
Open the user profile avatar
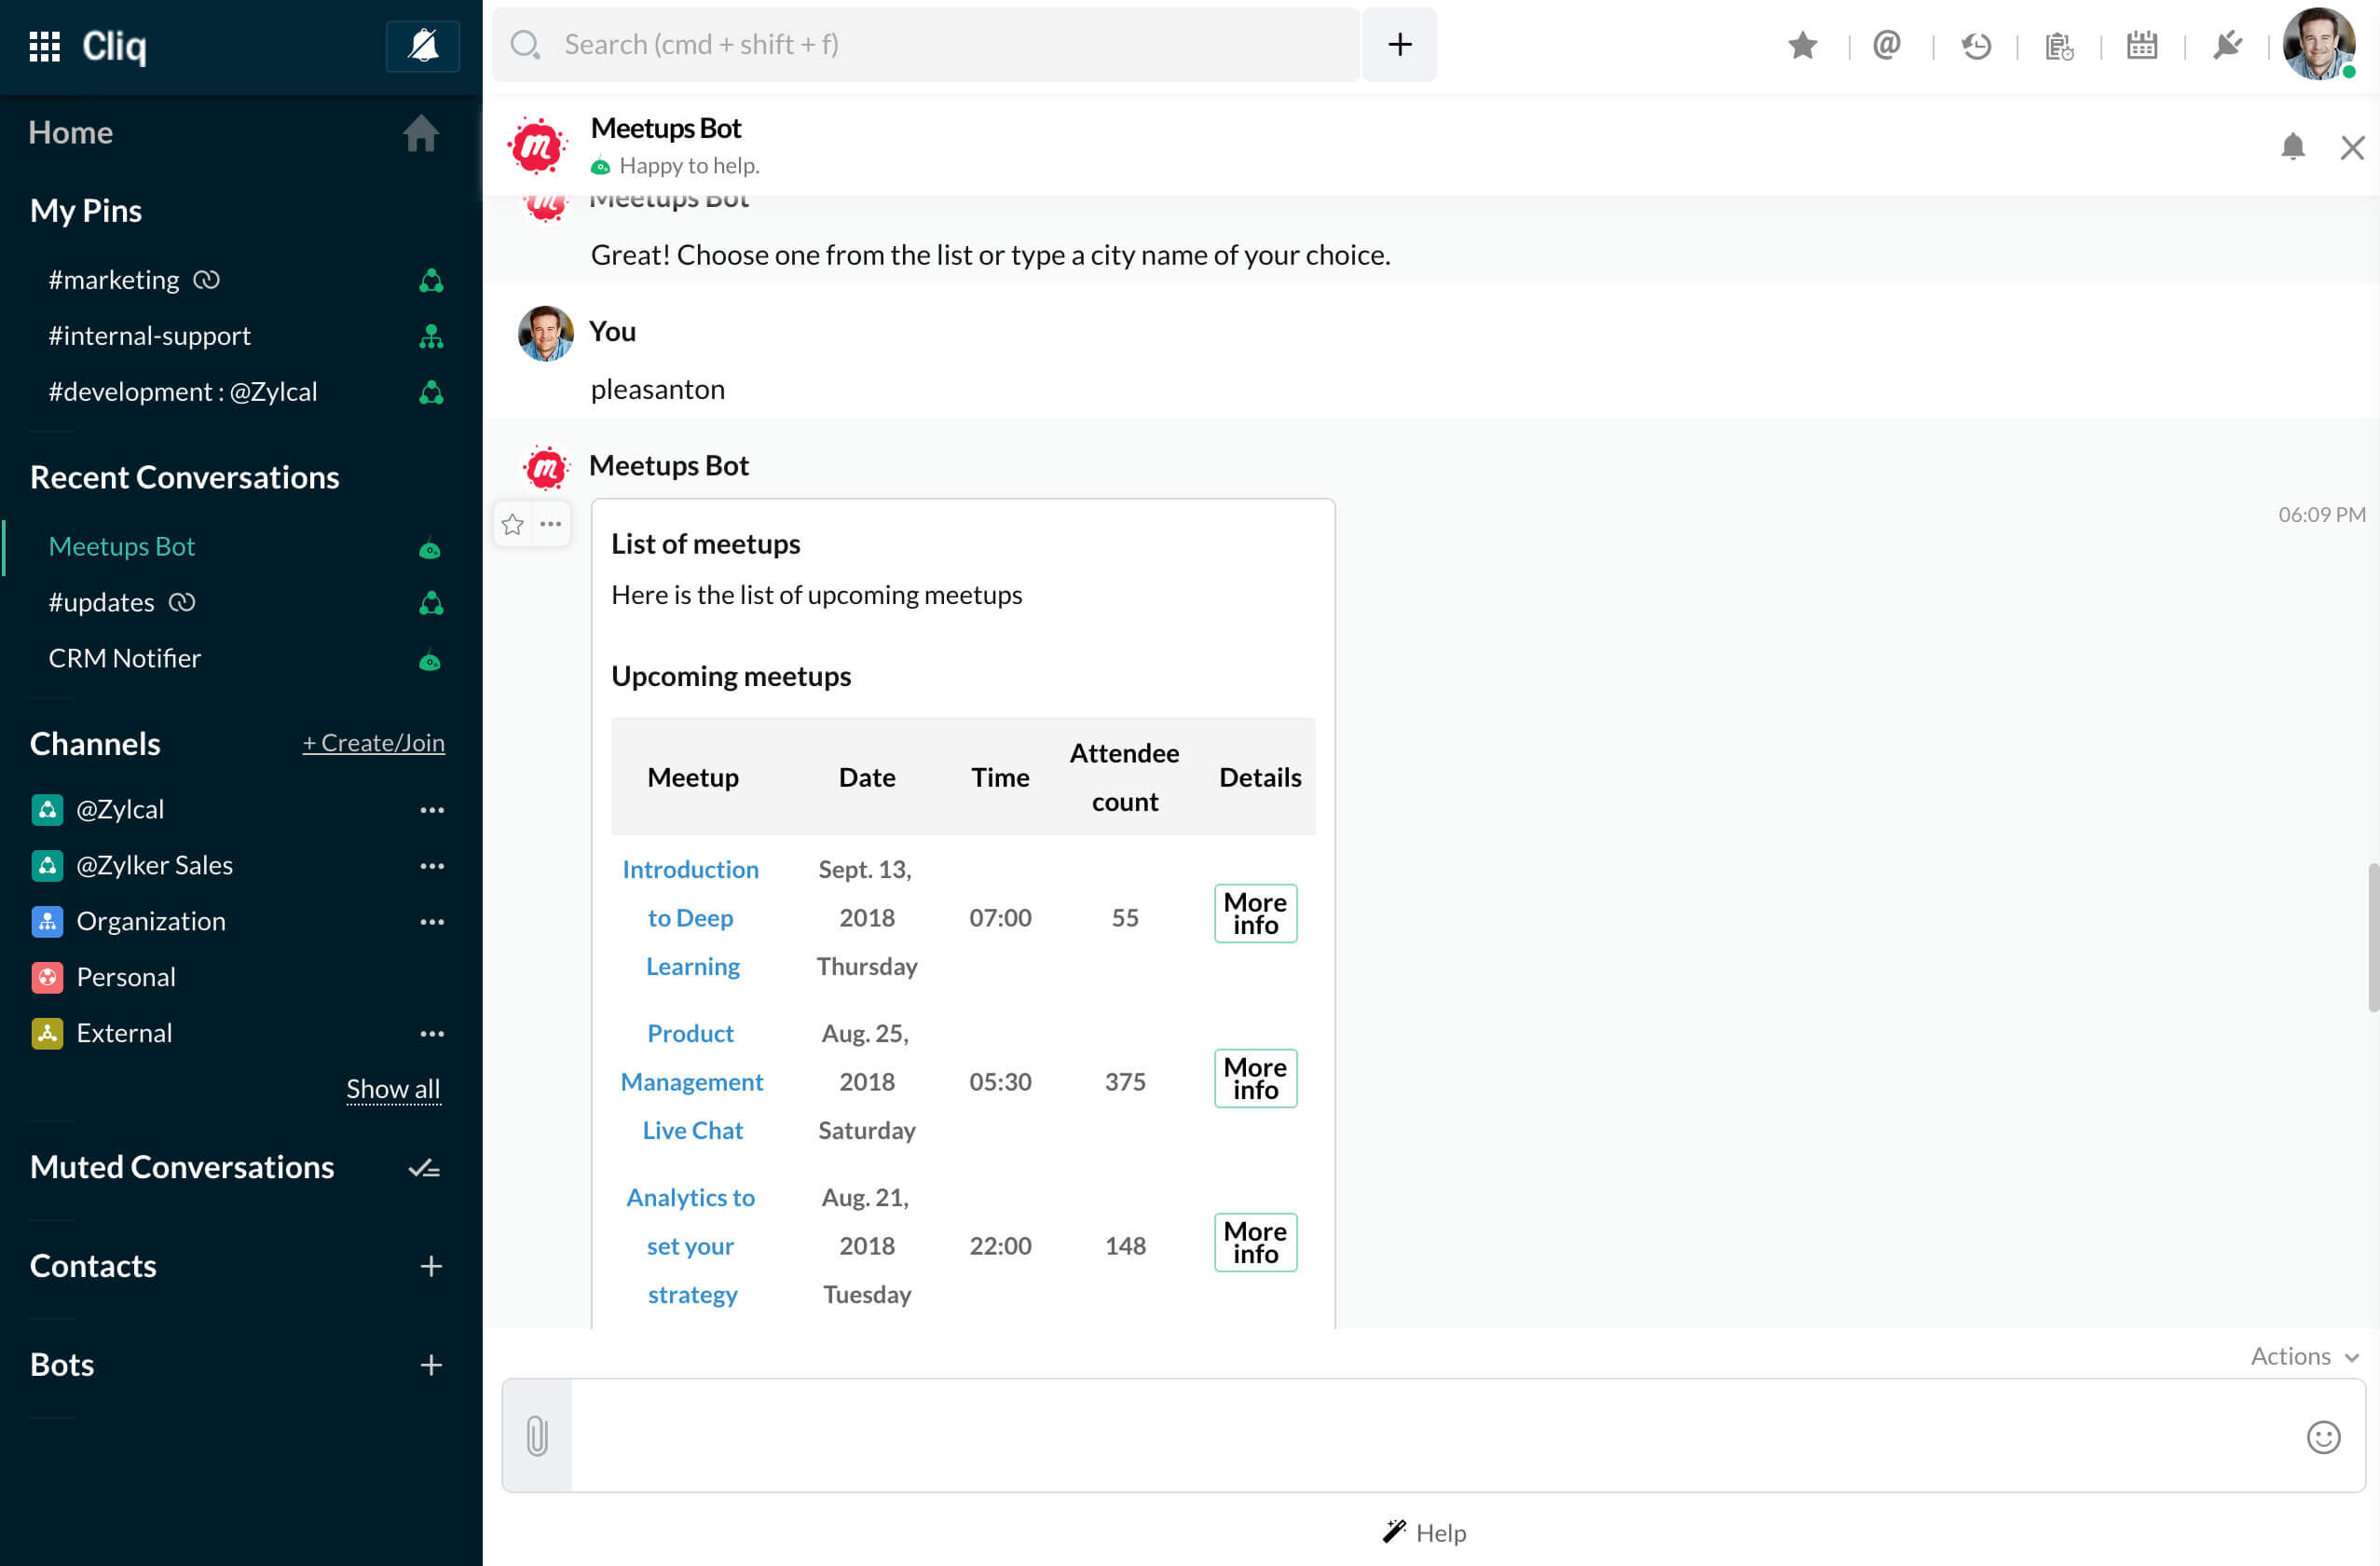coord(2319,44)
